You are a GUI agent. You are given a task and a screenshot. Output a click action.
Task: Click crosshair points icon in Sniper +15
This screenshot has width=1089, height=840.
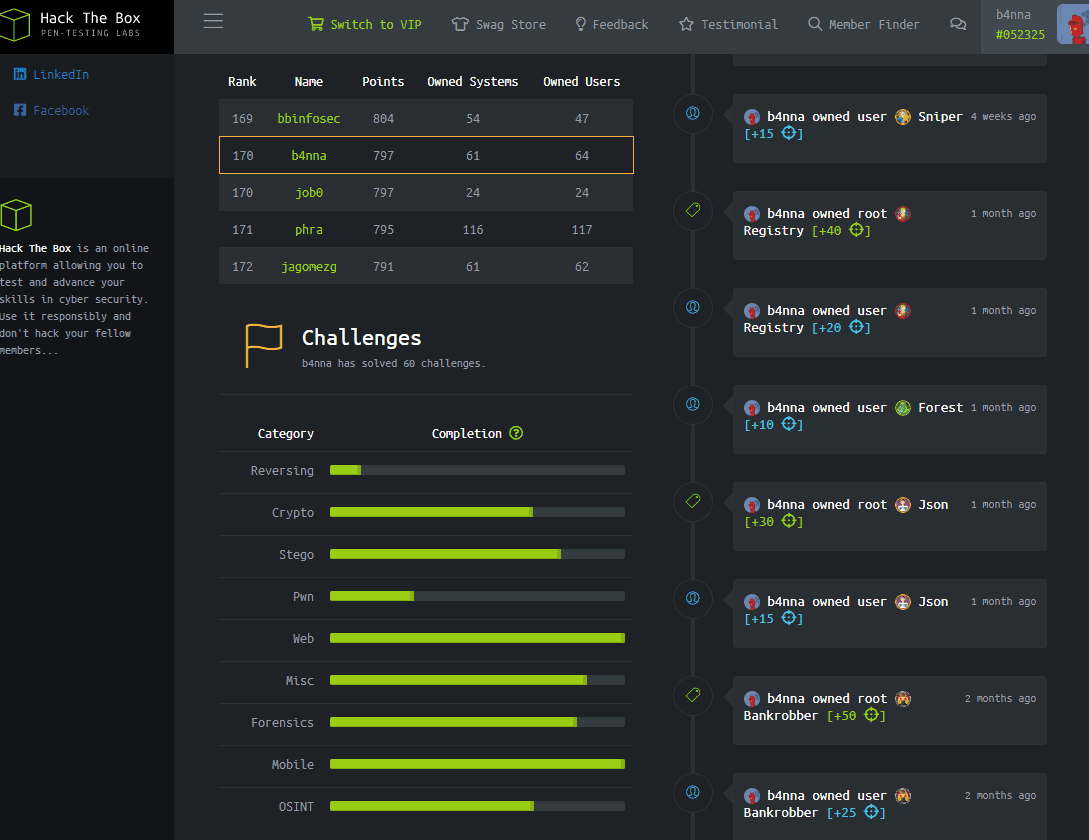click(789, 133)
